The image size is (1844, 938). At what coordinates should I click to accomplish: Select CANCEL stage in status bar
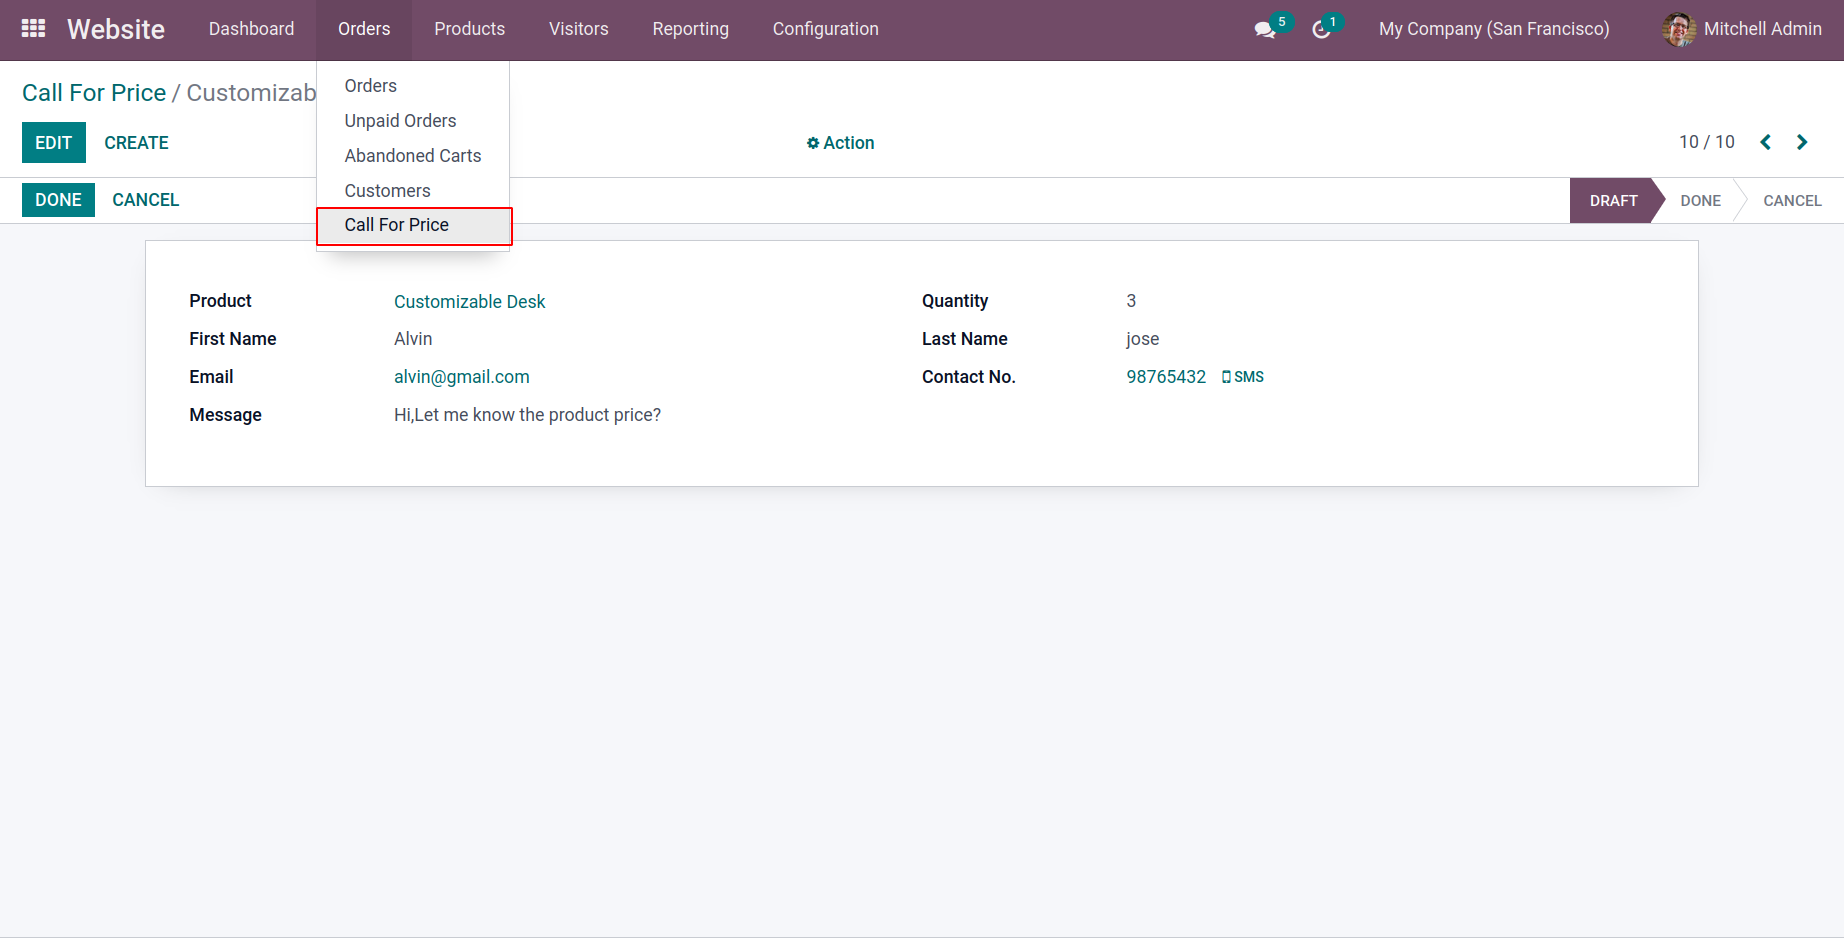(1791, 201)
